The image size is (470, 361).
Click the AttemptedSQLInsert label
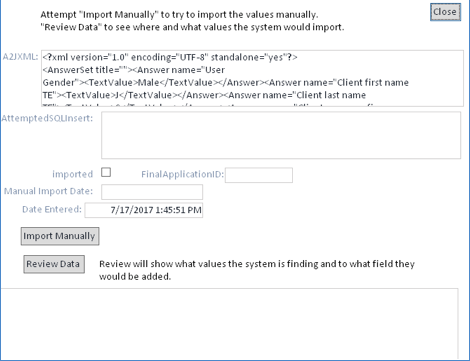[47, 118]
